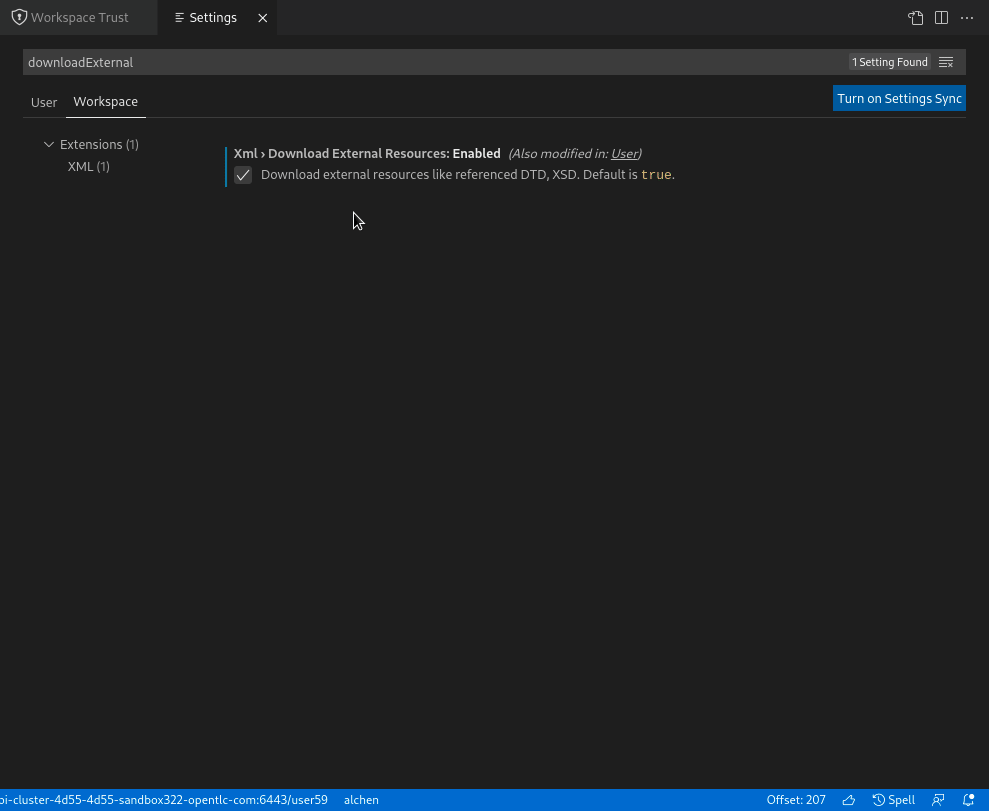Image resolution: width=989 pixels, height=811 pixels.
Task: Open the Workspace Trust tab
Action: click(79, 17)
